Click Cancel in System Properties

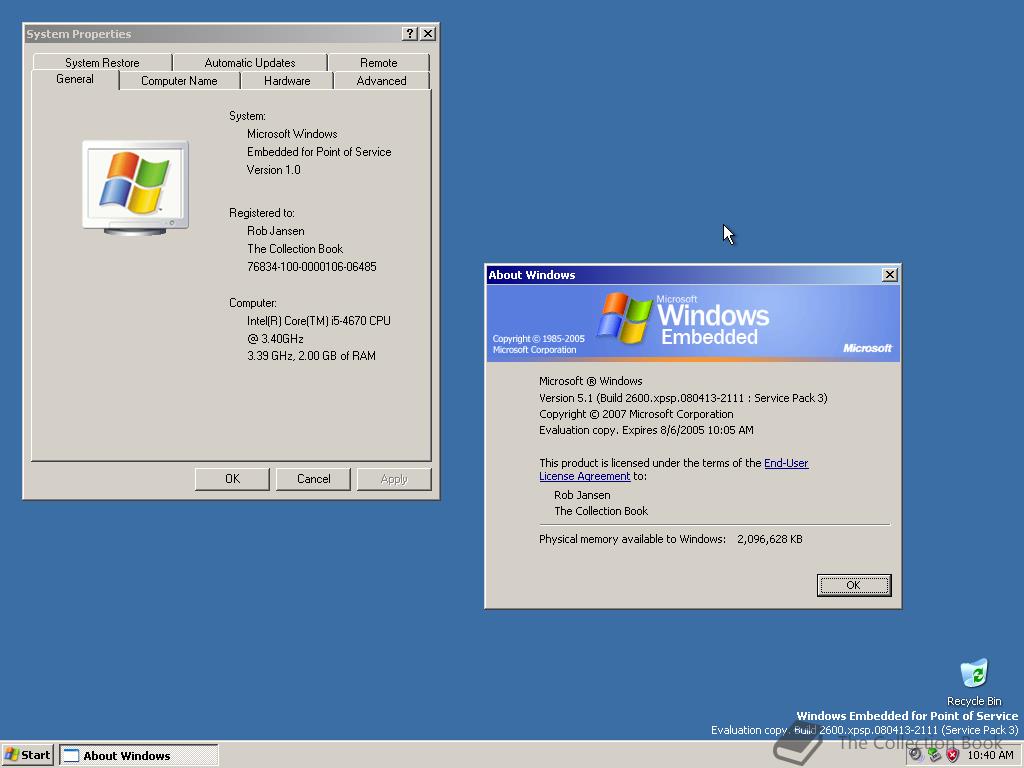click(313, 479)
